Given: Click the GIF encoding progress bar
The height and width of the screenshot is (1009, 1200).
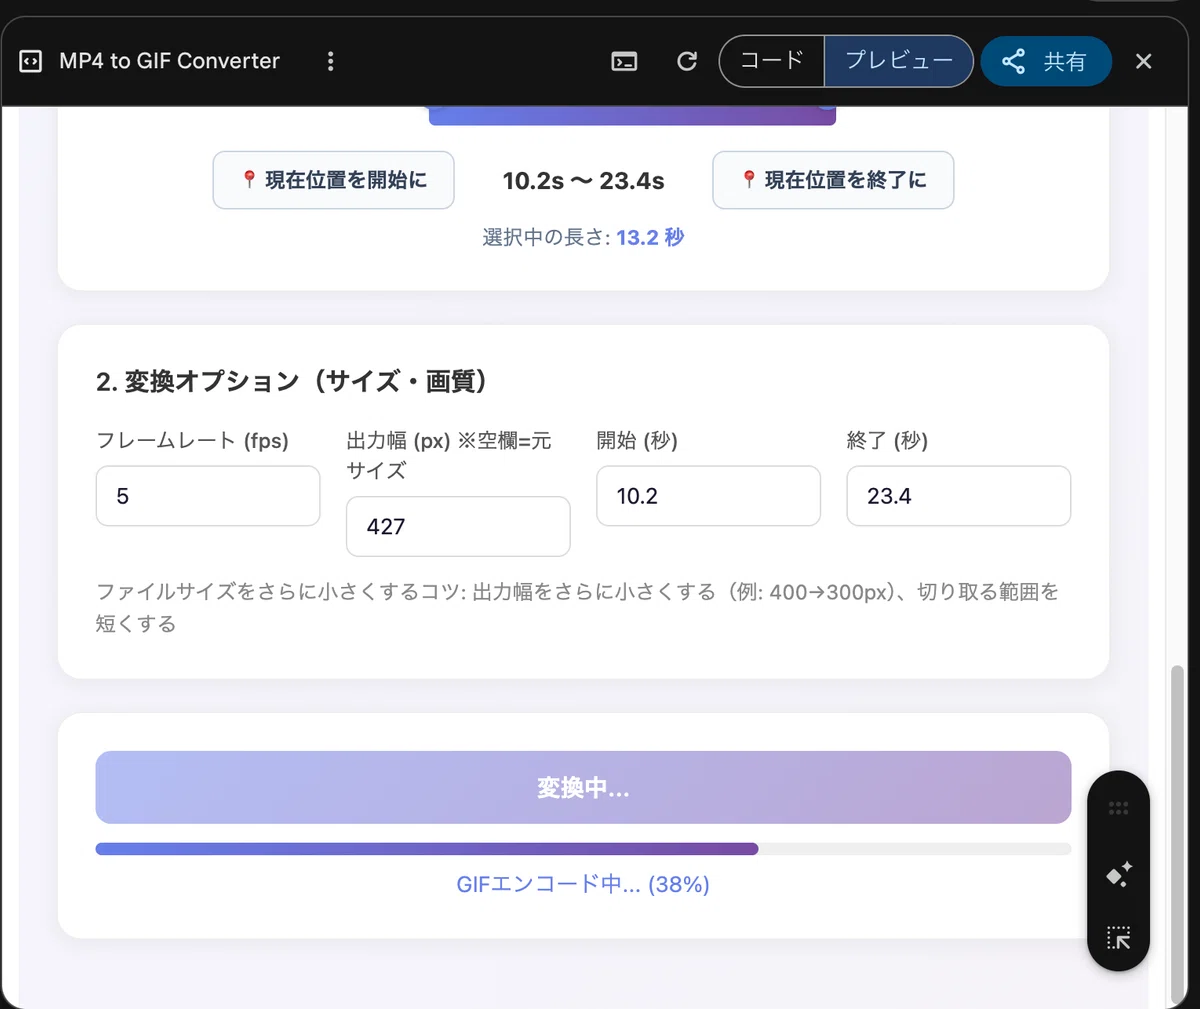Looking at the screenshot, I should pos(583,849).
